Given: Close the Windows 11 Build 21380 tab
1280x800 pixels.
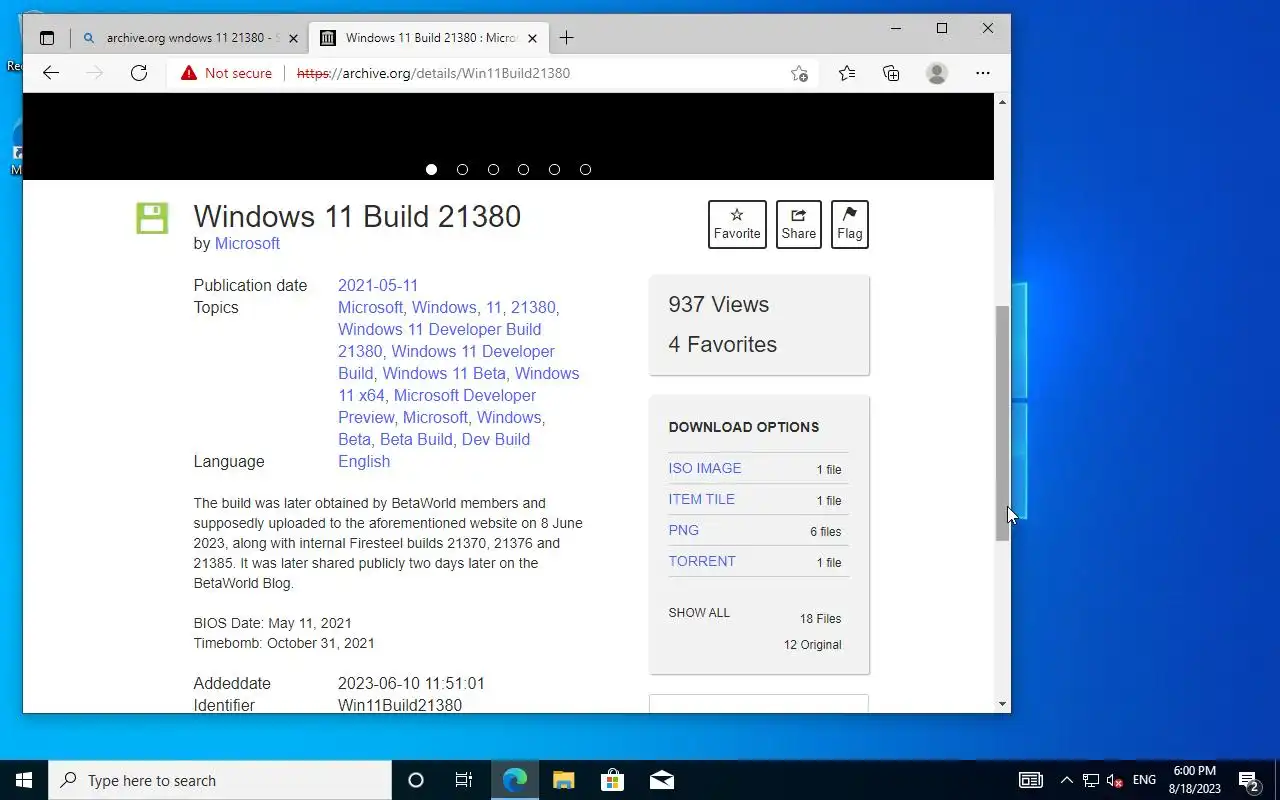Looking at the screenshot, I should pyautogui.click(x=532, y=38).
